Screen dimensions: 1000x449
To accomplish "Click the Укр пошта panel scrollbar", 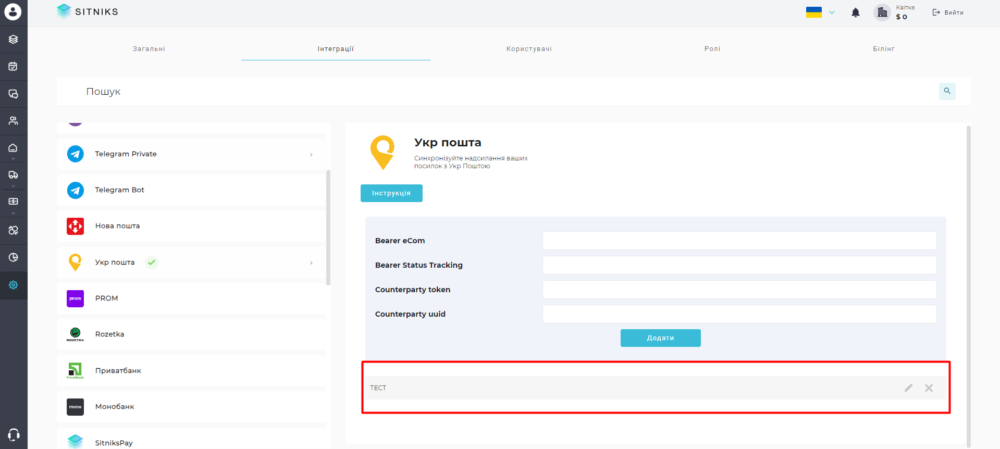I will tap(969, 286).
